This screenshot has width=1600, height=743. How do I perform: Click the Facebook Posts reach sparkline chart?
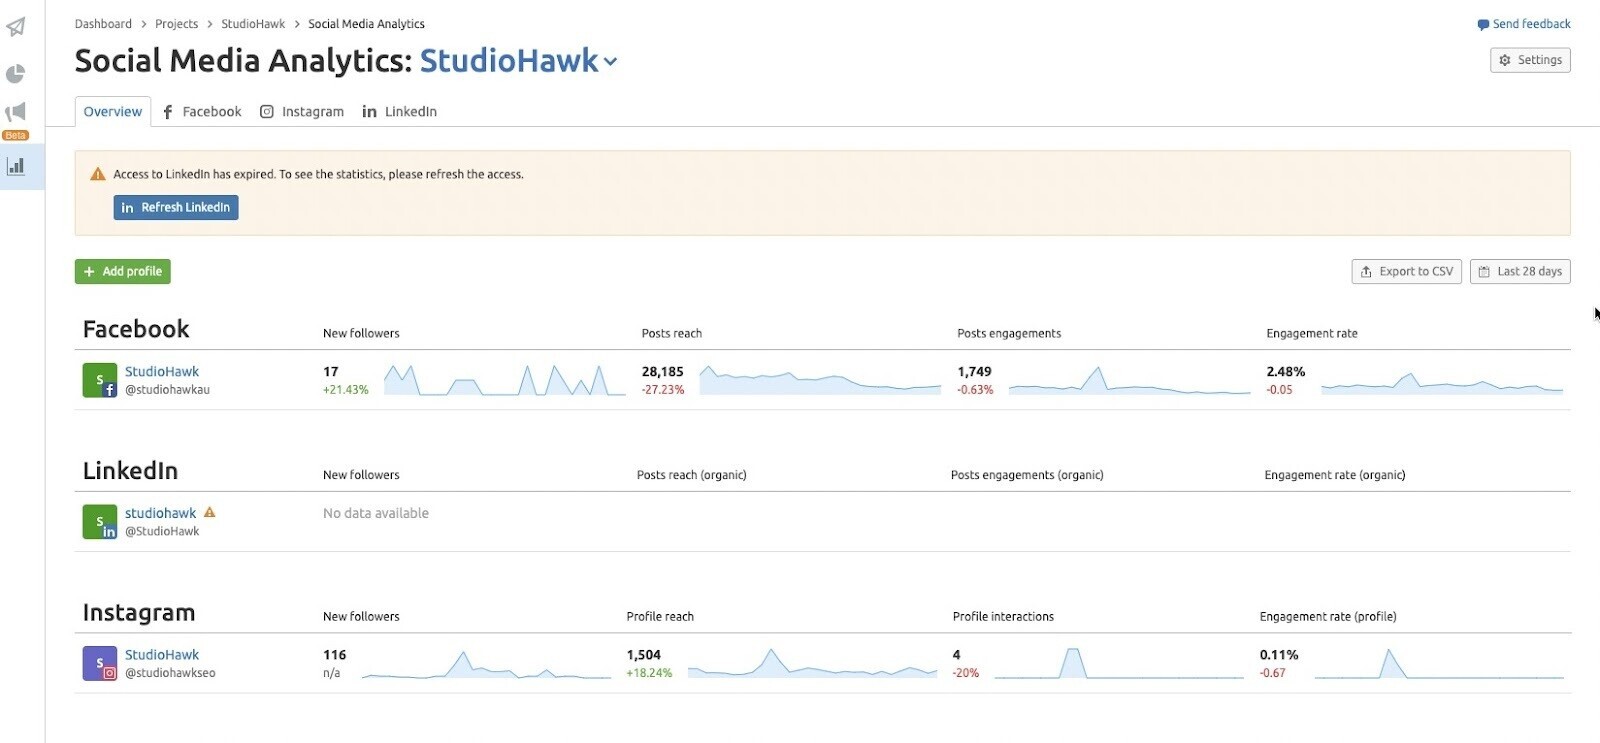(820, 380)
